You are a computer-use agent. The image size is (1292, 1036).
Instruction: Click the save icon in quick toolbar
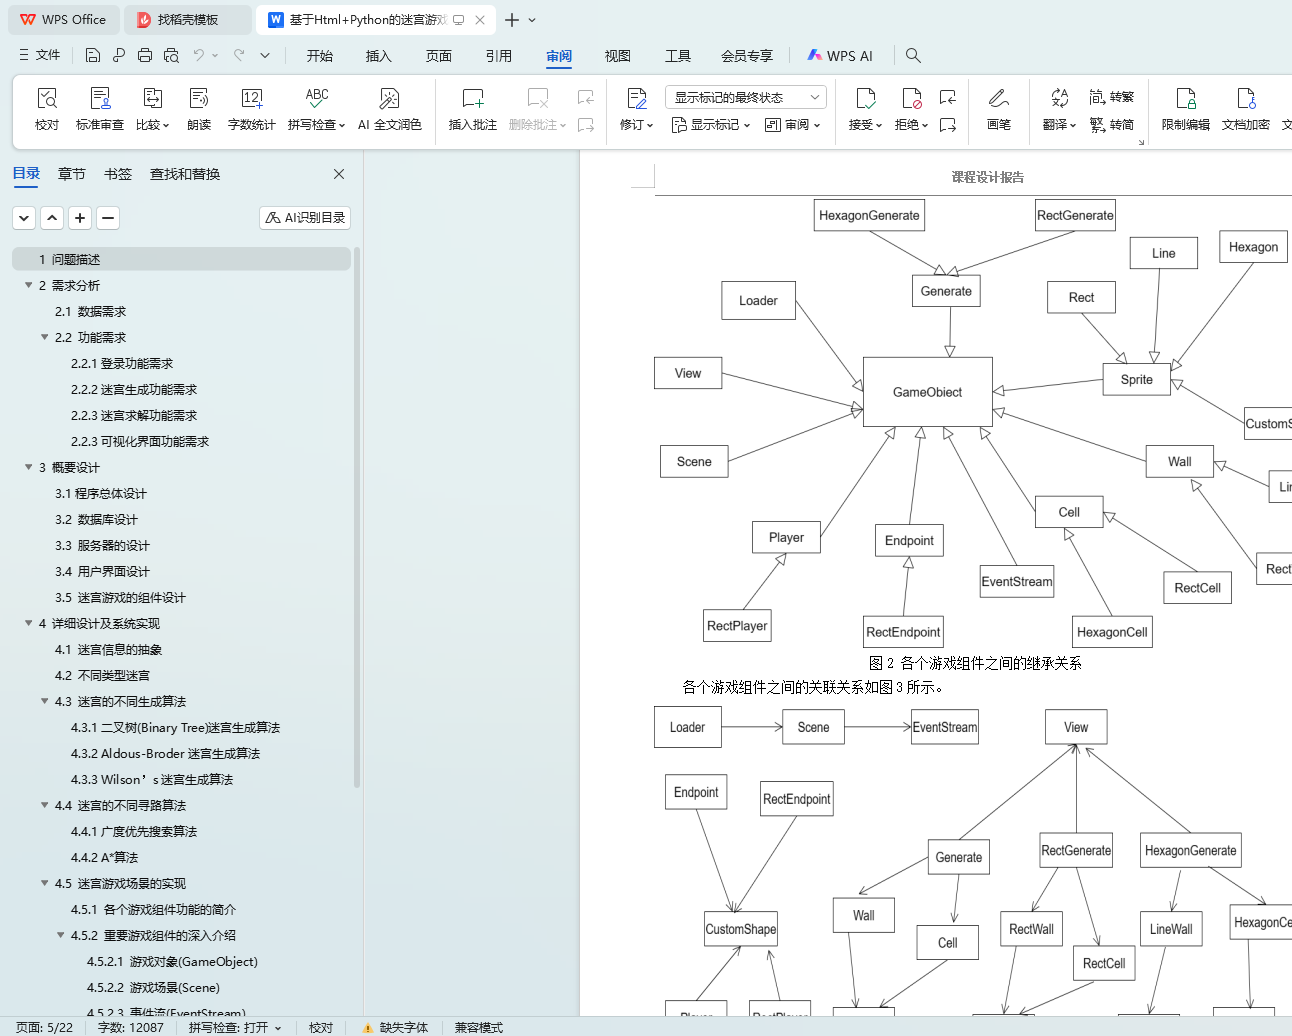[93, 55]
